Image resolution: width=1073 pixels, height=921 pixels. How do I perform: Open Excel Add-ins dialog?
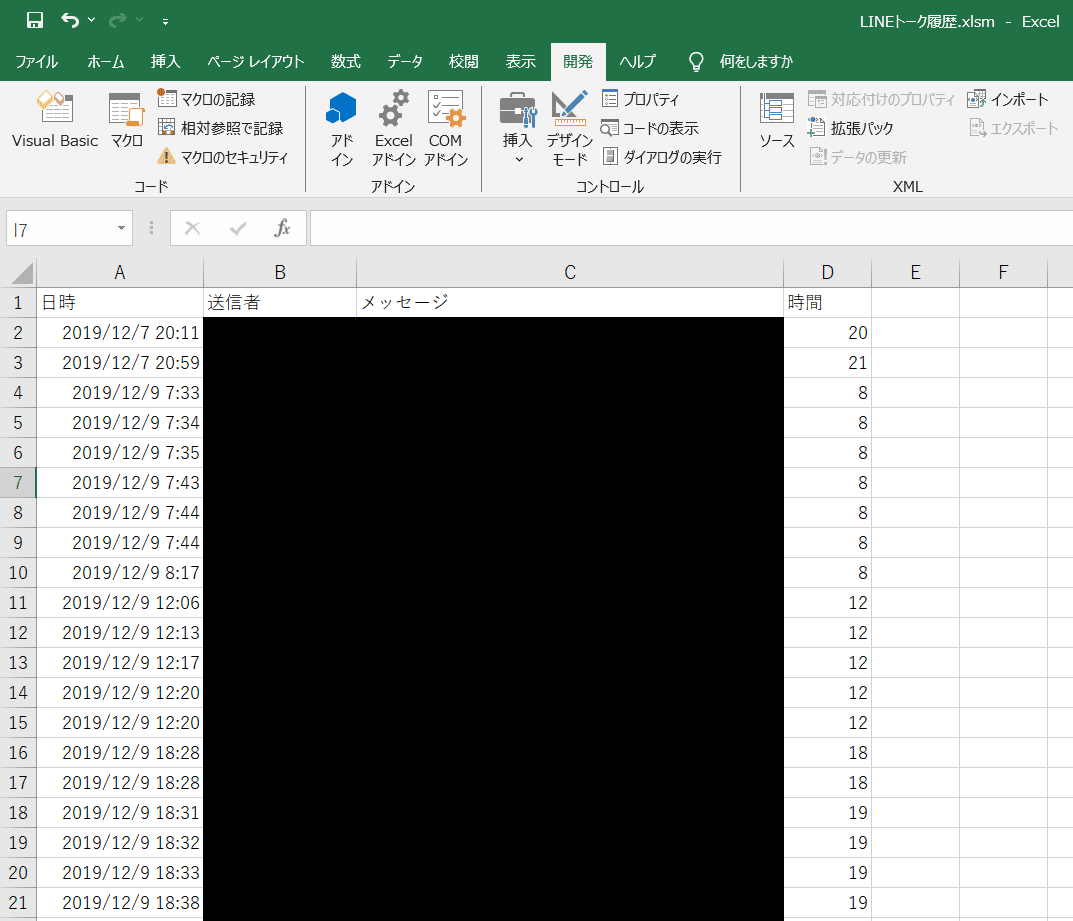point(393,129)
